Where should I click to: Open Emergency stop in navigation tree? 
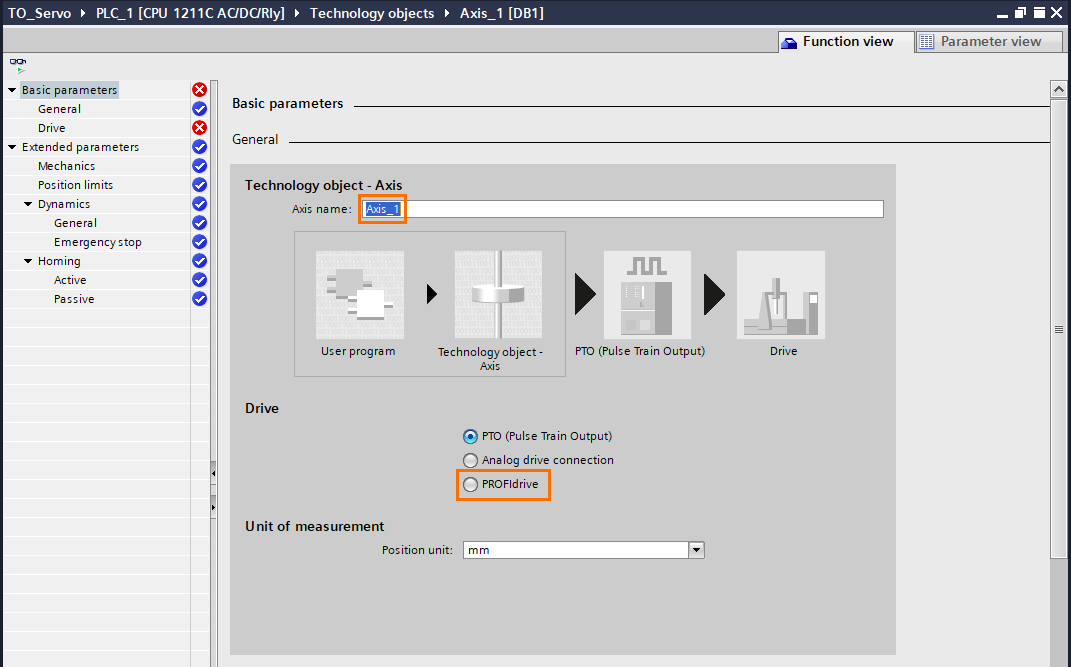(98, 242)
